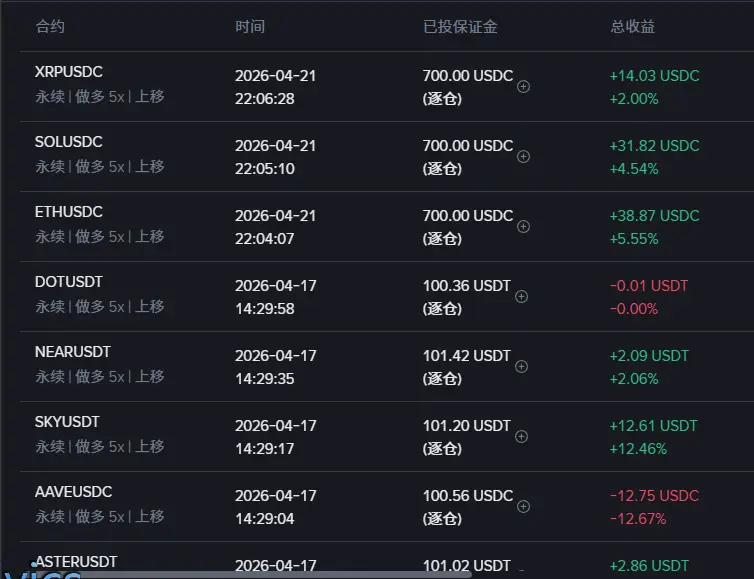Screen dimensions: 754x579
Task: Click the plus icon for SKYUSDT margin
Action: pos(521,437)
